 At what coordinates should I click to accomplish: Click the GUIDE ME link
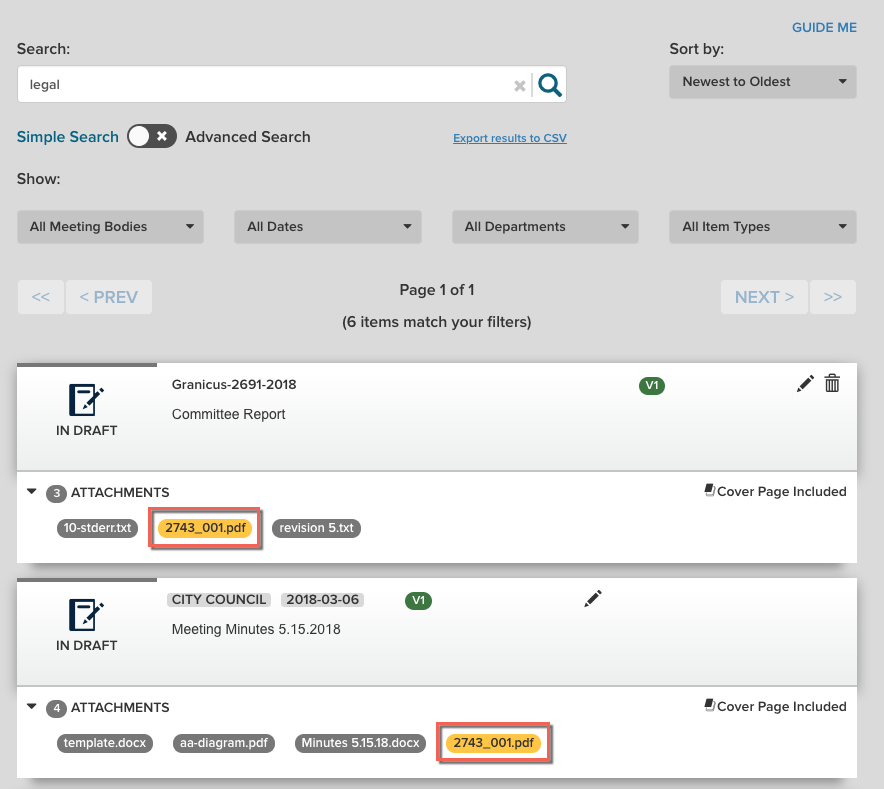tap(824, 28)
